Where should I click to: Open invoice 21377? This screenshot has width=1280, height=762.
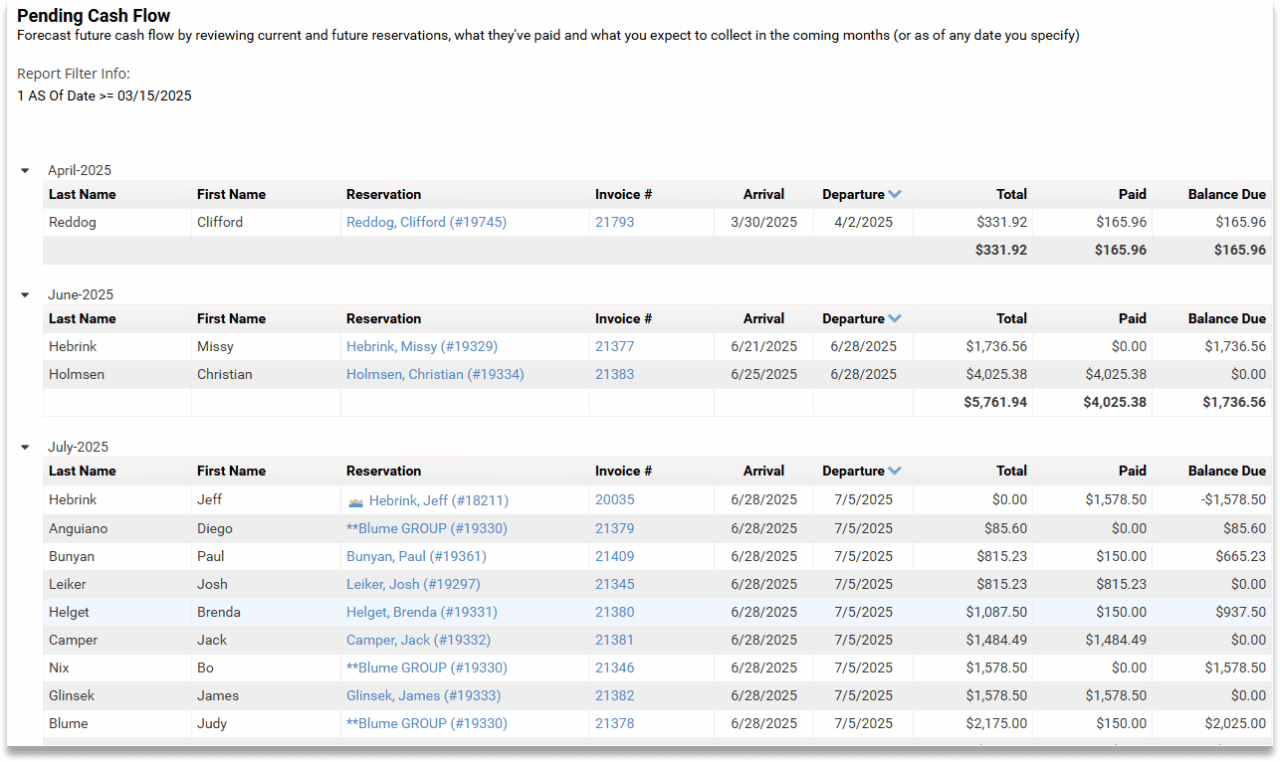(x=614, y=346)
